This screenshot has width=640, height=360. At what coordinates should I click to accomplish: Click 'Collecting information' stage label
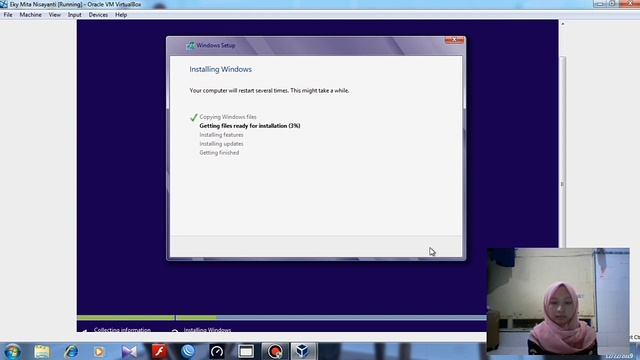click(122, 329)
